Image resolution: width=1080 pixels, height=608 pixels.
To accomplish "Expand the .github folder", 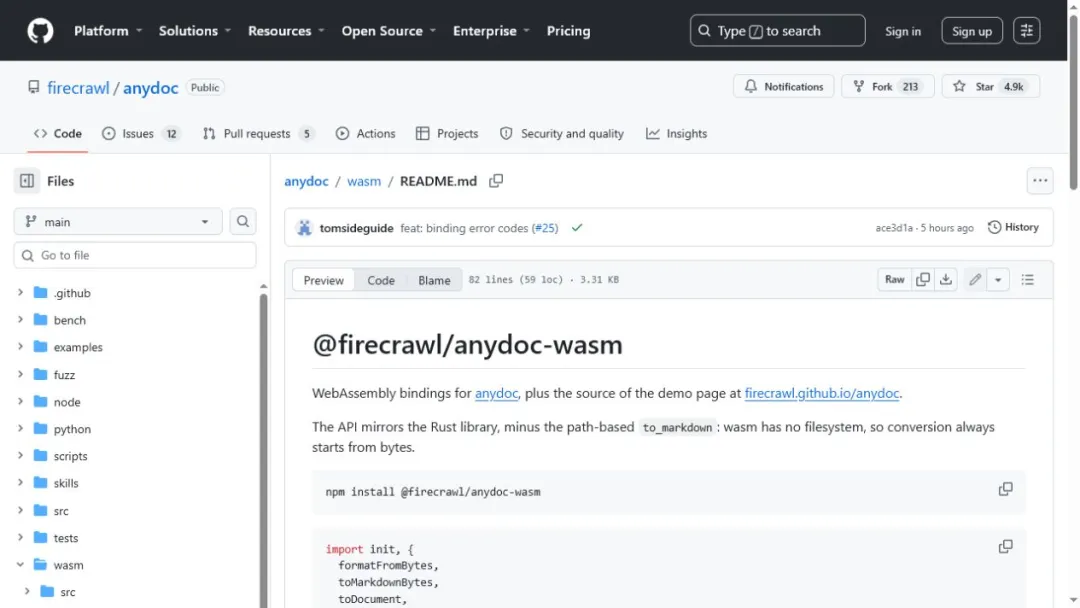I will pyautogui.click(x=21, y=293).
